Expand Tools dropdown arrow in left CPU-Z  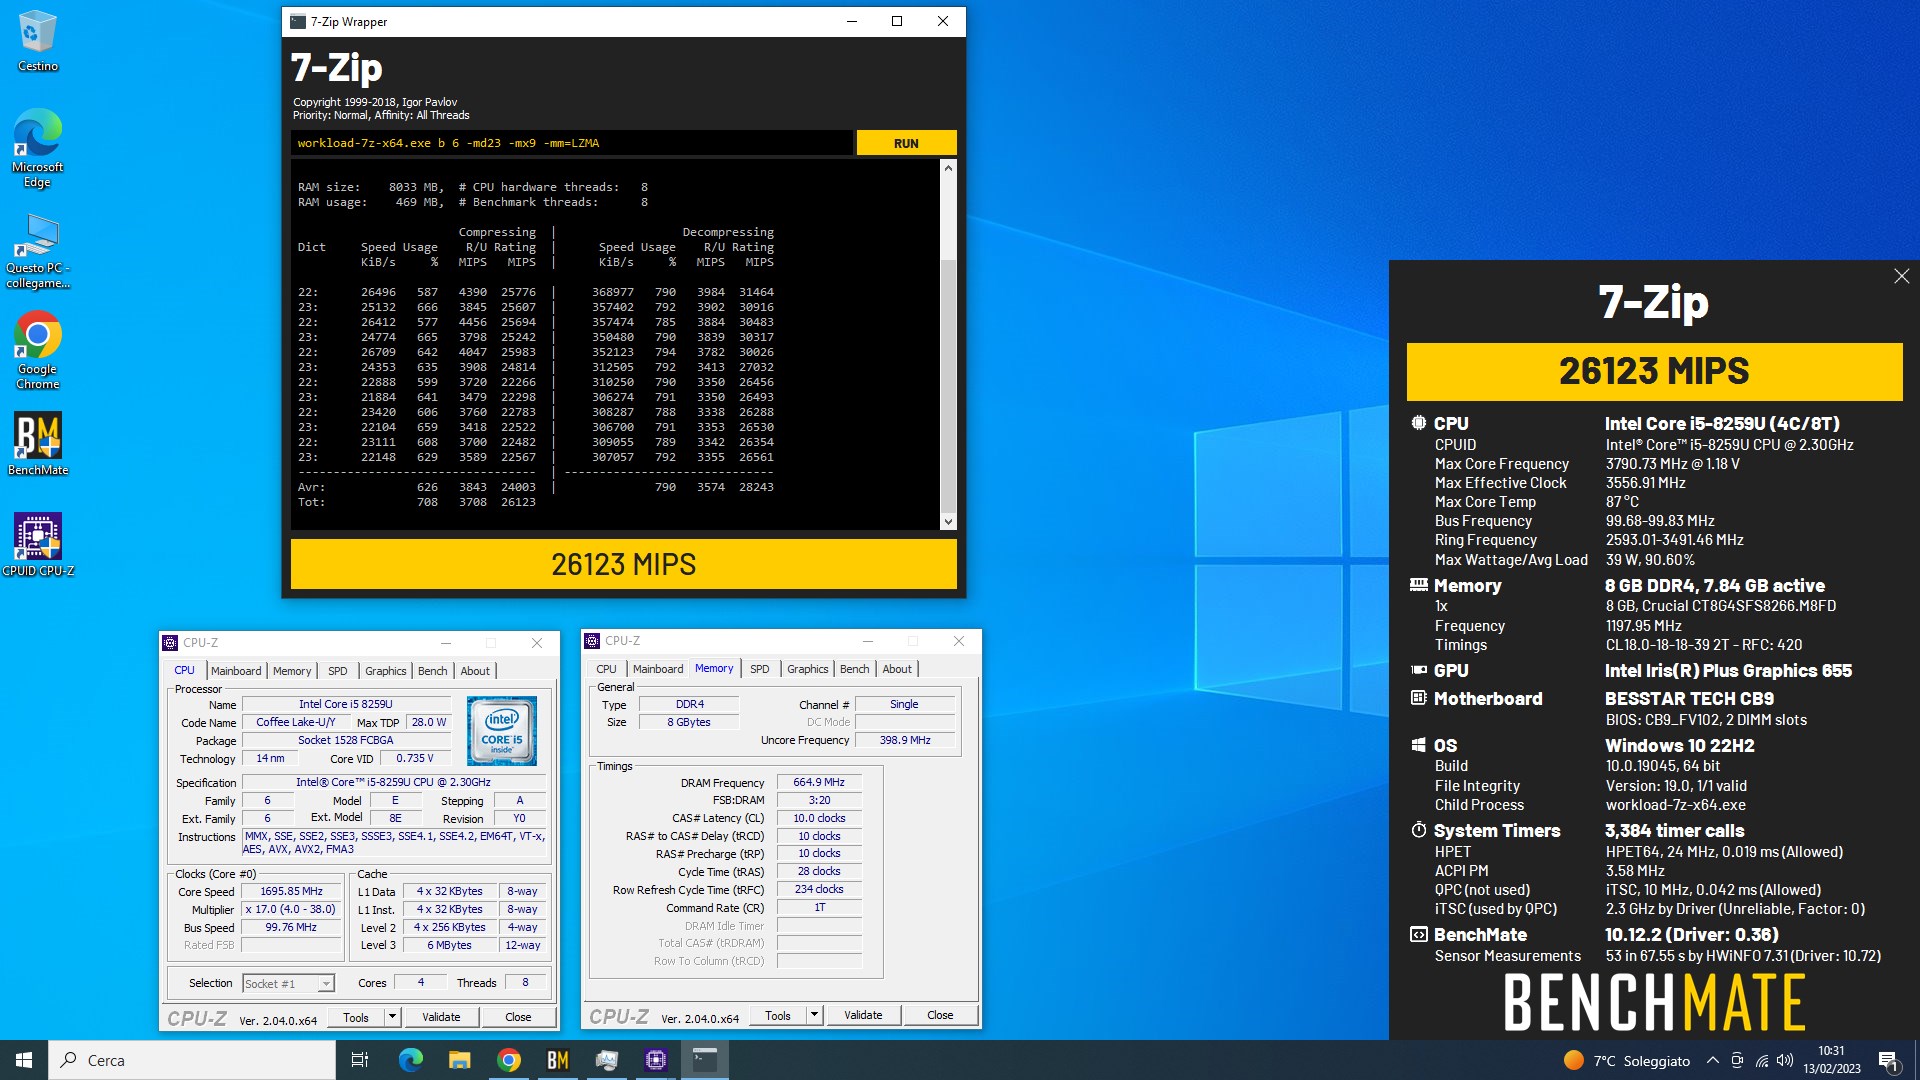click(393, 1017)
